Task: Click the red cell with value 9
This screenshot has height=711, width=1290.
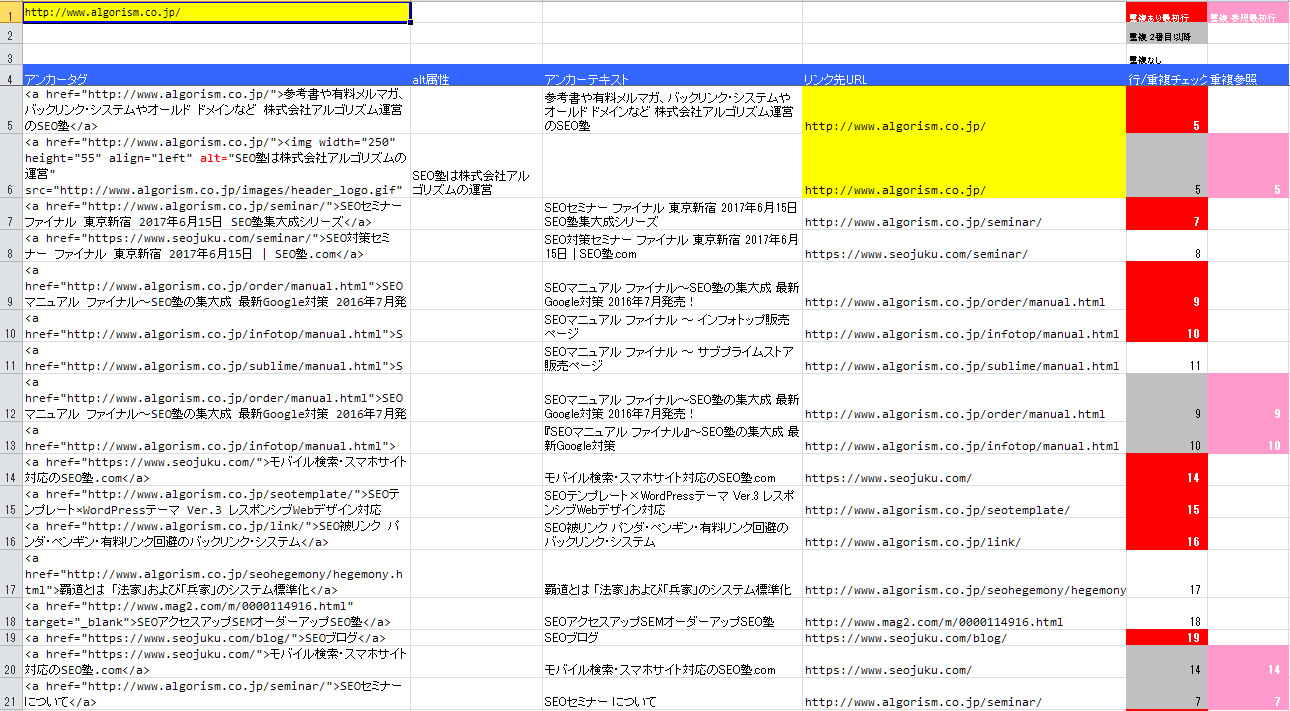Action: [x=1167, y=286]
